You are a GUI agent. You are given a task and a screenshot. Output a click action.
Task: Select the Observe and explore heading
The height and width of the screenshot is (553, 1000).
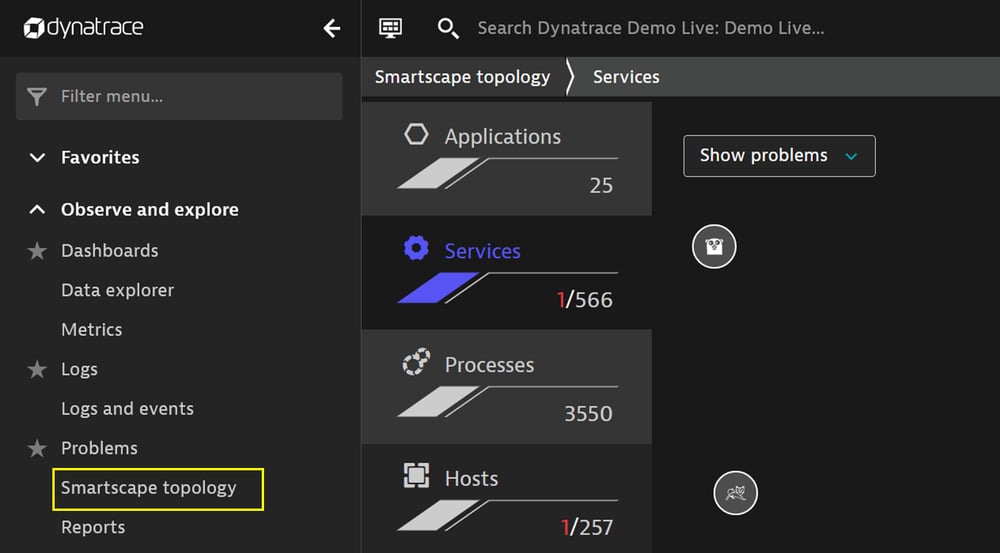pos(150,210)
